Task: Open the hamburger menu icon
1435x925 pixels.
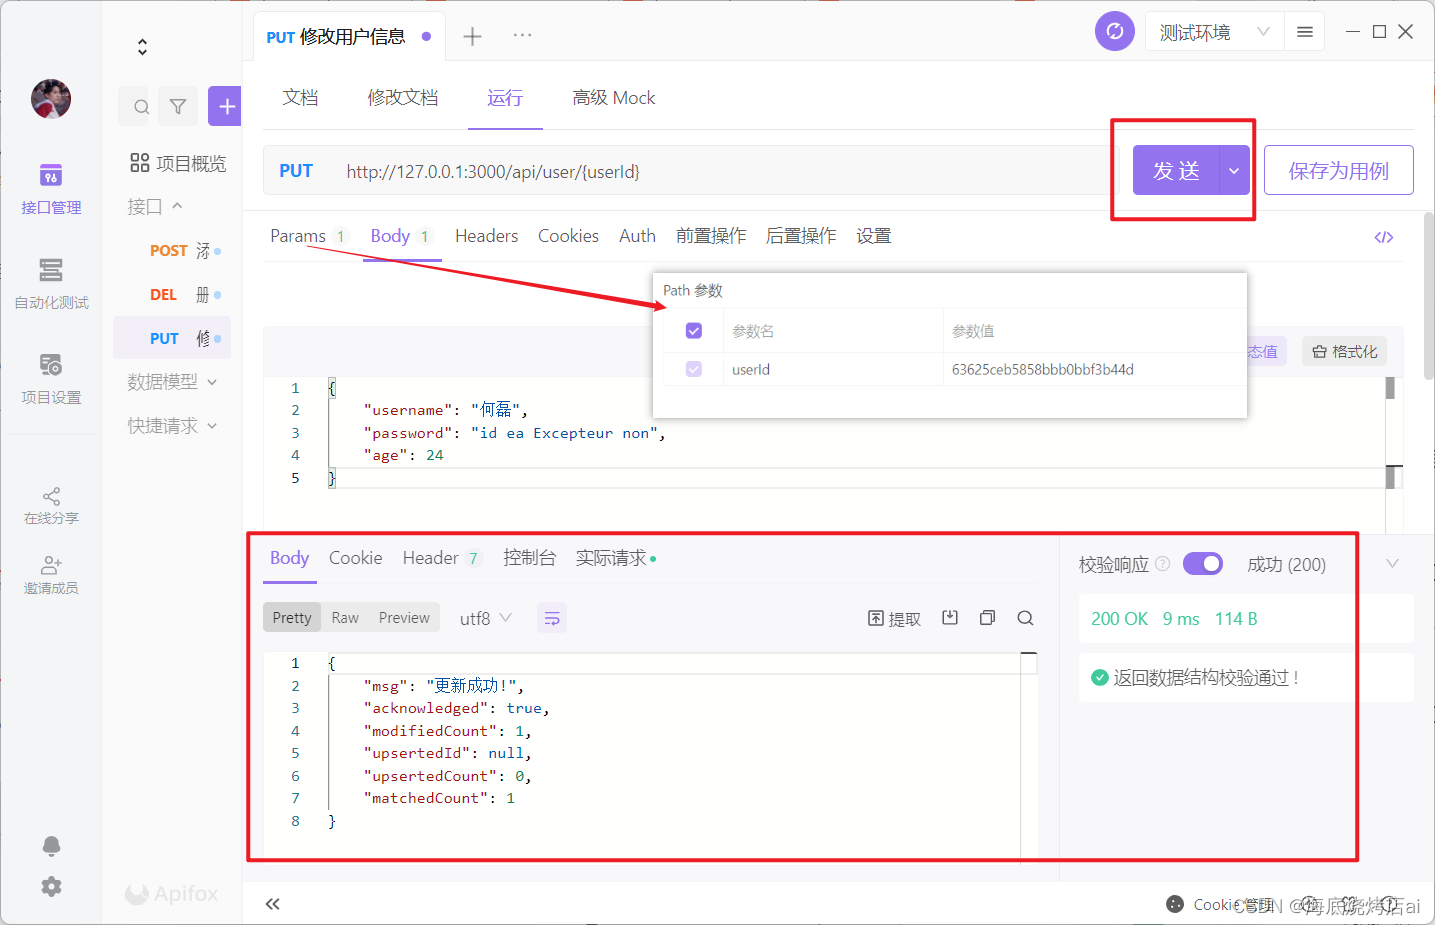Action: coord(1305,32)
